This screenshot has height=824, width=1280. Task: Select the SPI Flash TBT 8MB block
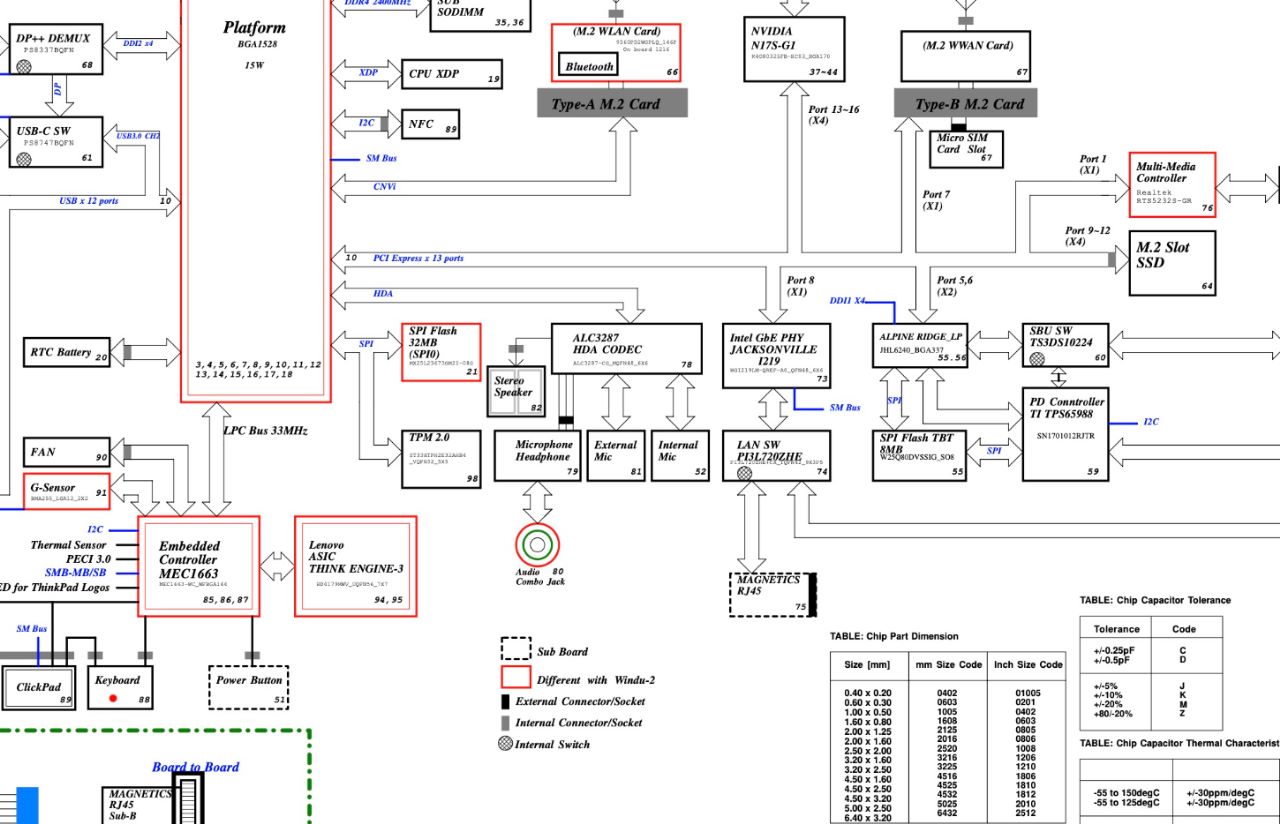coord(920,455)
